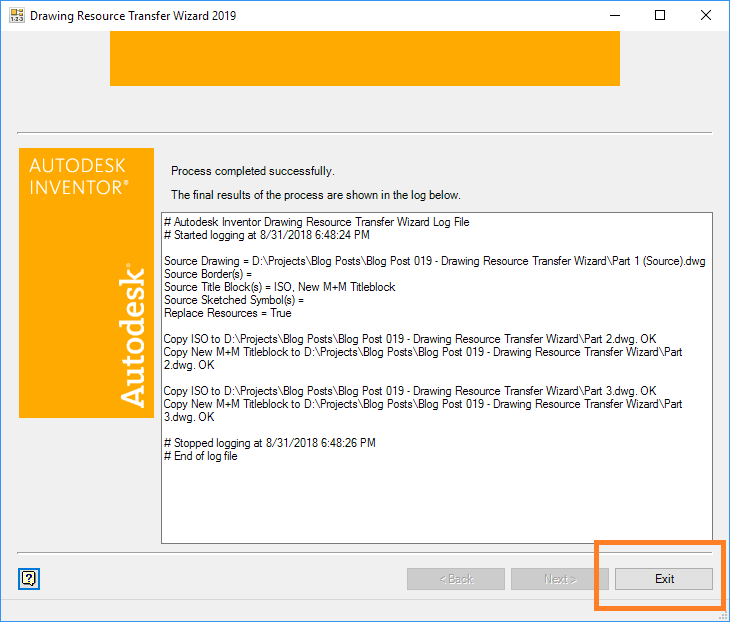This screenshot has height=622, width=730.
Task: Click the "Source Sketched Symbol(s) =" log line
Action: (234, 300)
